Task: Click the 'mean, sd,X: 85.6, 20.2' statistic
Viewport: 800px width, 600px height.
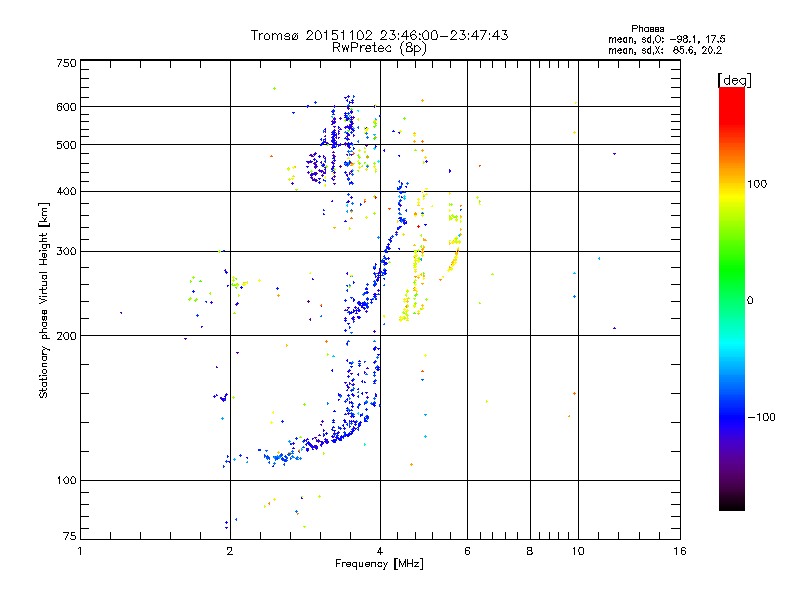Action: coord(665,51)
